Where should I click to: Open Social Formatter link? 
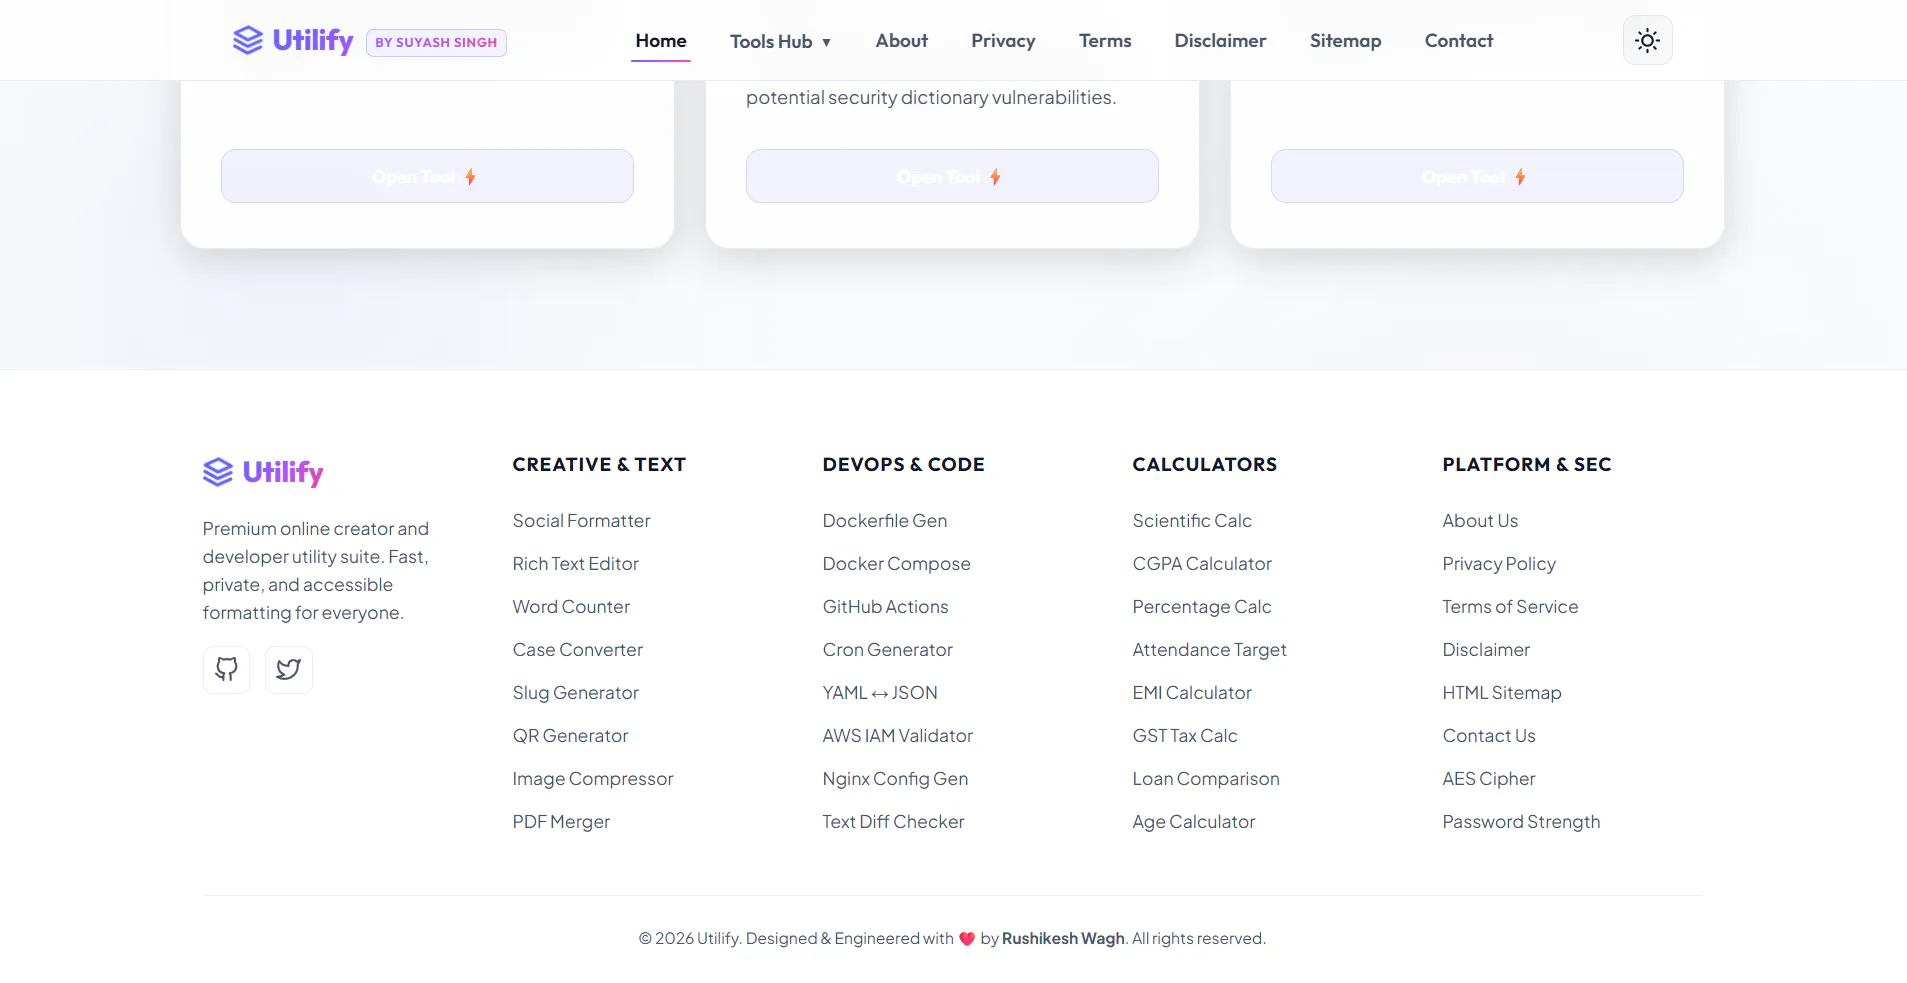click(x=581, y=521)
